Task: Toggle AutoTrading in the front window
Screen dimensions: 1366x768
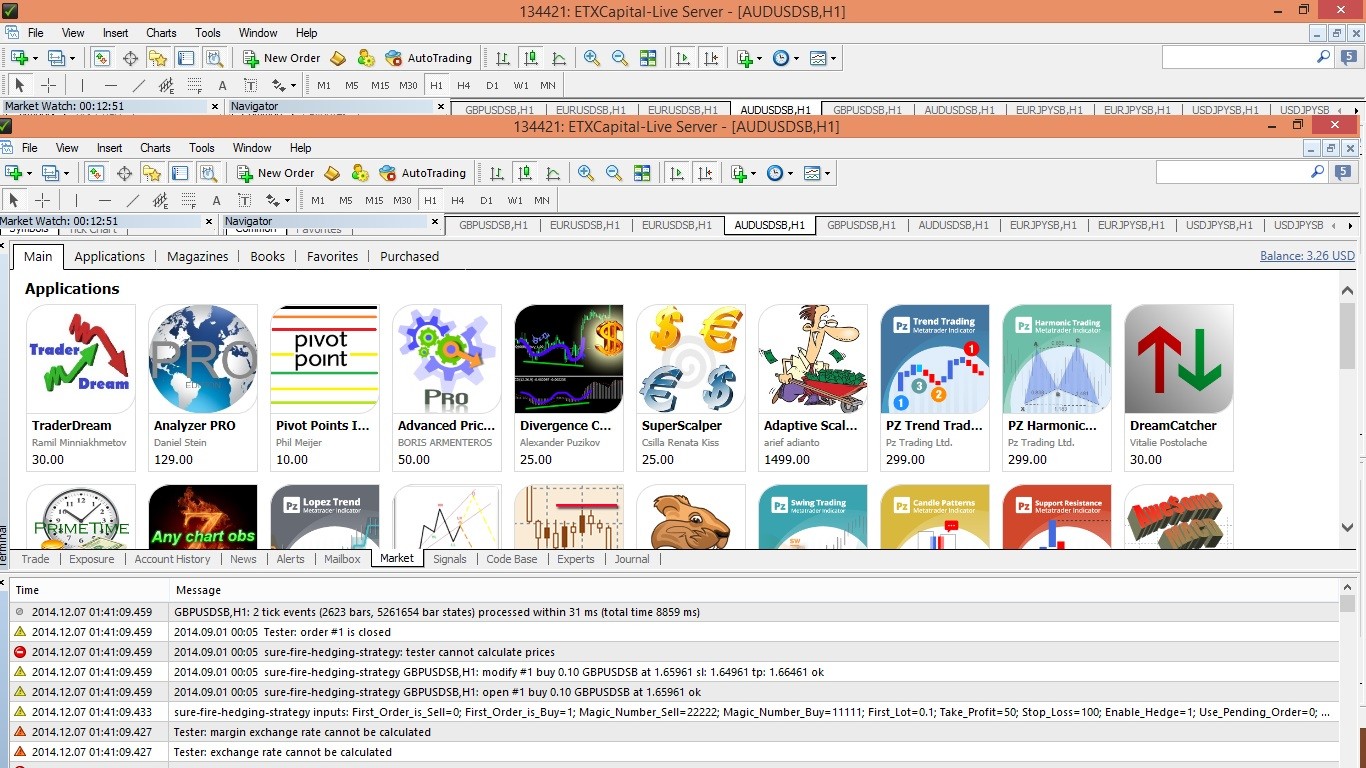Action: [423, 173]
